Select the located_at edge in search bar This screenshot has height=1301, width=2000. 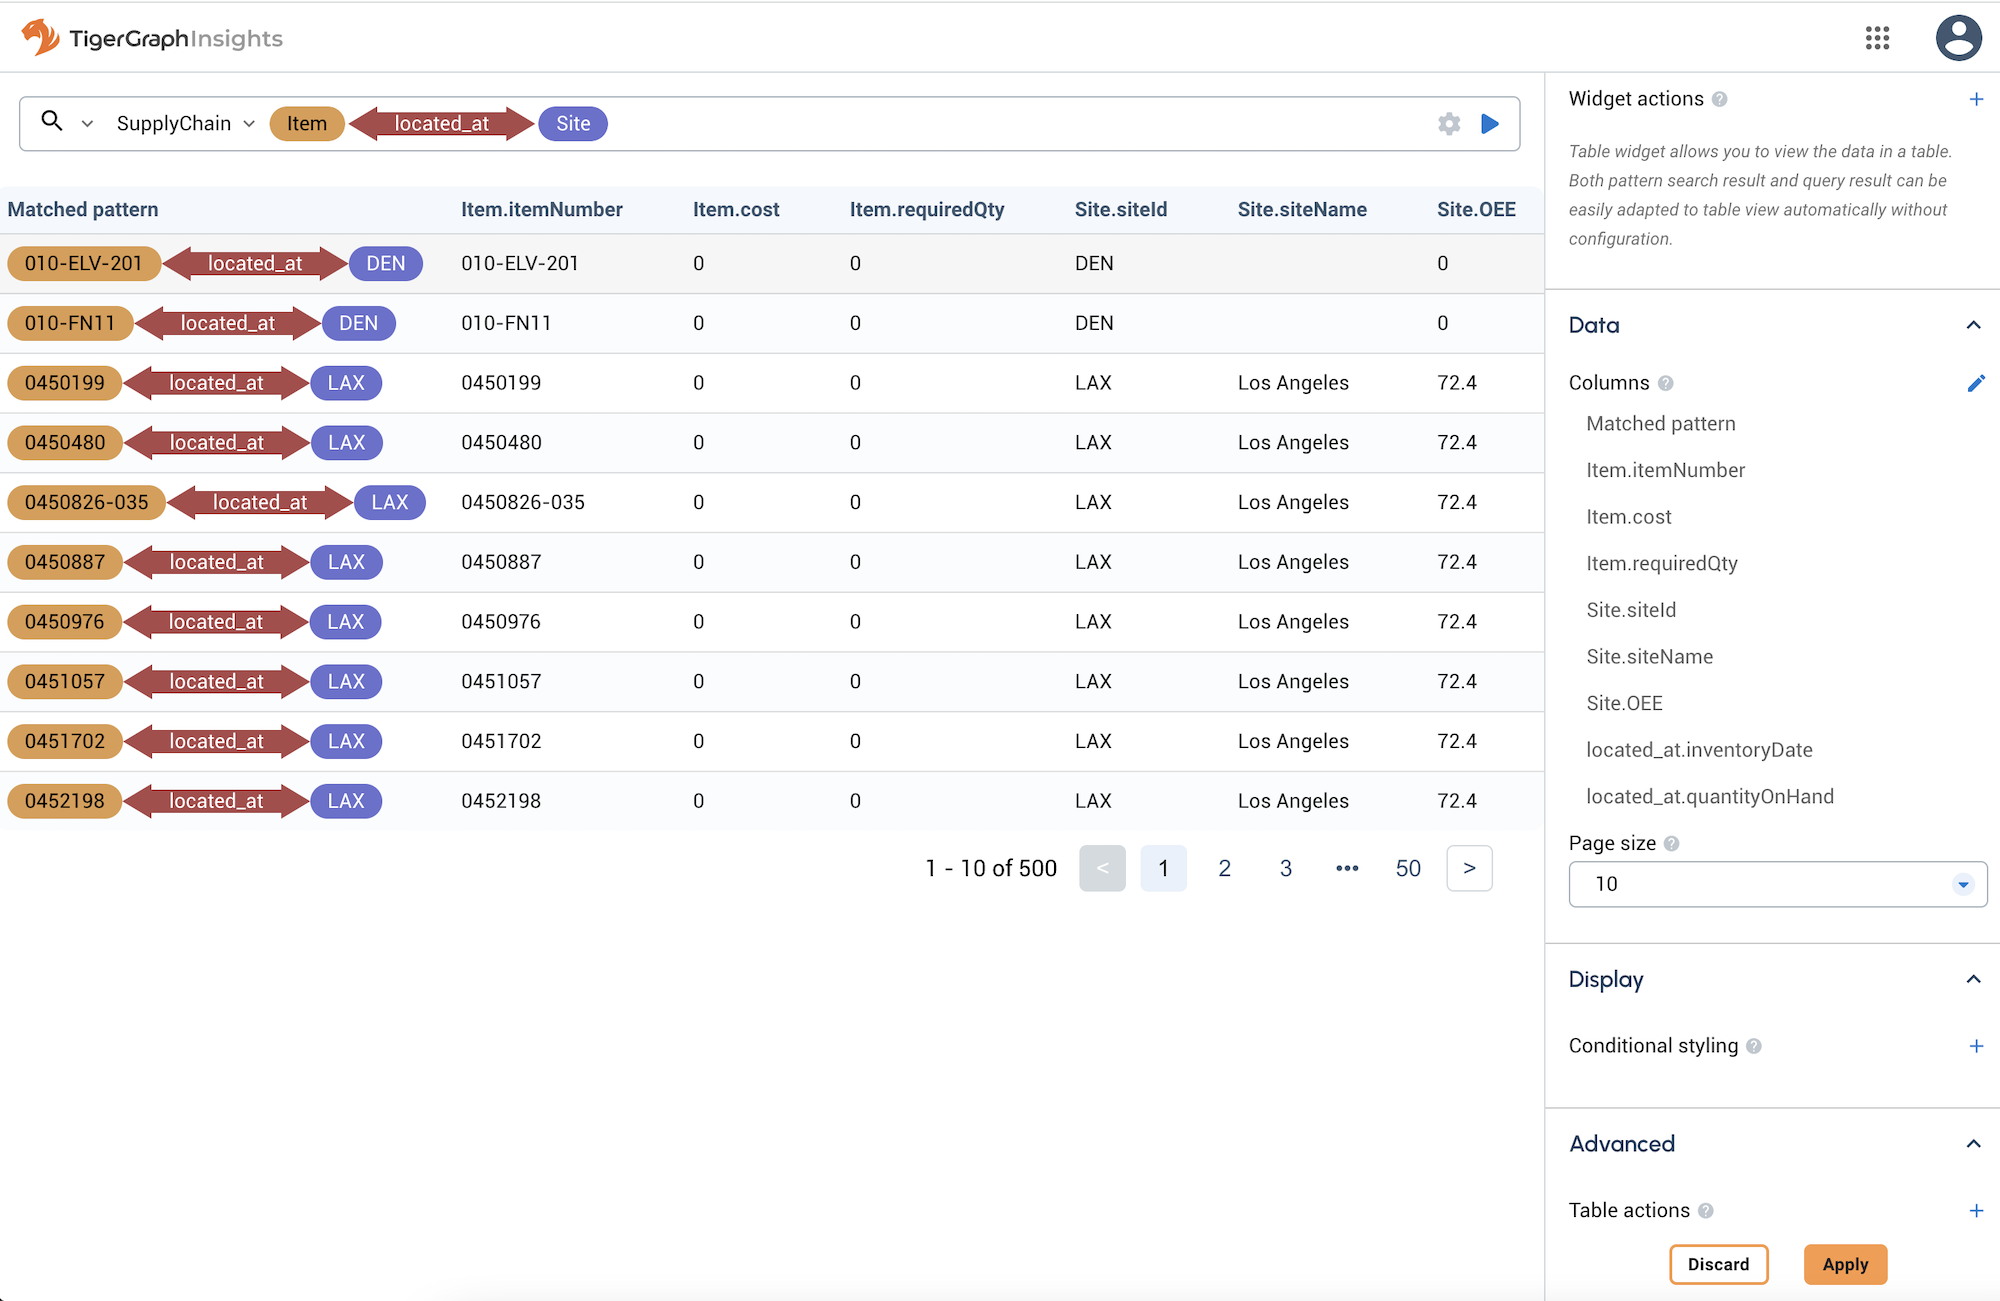point(441,123)
